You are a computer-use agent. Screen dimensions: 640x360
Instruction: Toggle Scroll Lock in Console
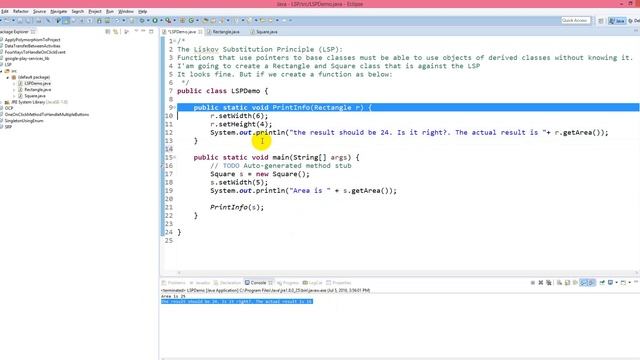[x=567, y=282]
